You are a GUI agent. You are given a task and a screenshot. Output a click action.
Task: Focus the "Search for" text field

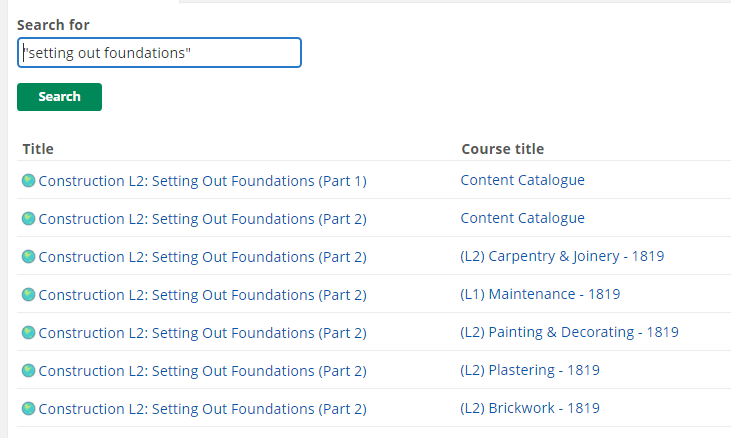(x=159, y=53)
